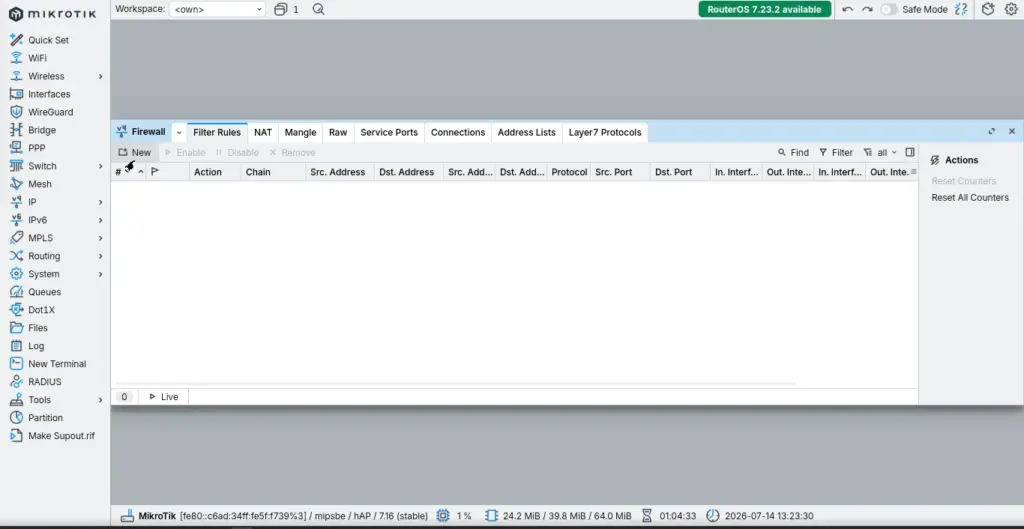Switch to the Connections tab

(x=458, y=132)
